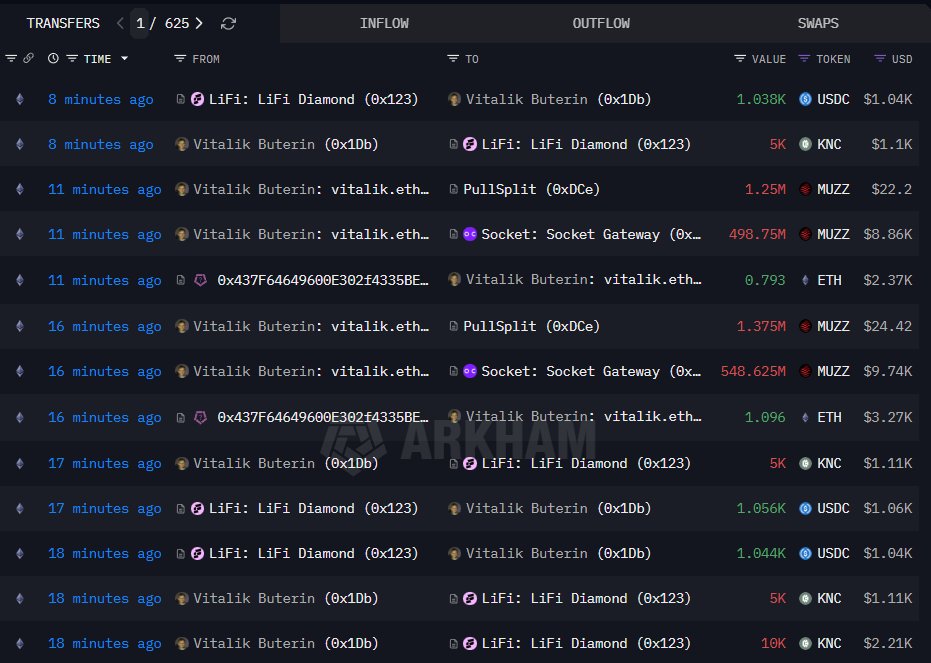Open '18 minutes ago' 10K KNC transaction link
Screen dimensions: 931x663
(x=104, y=643)
